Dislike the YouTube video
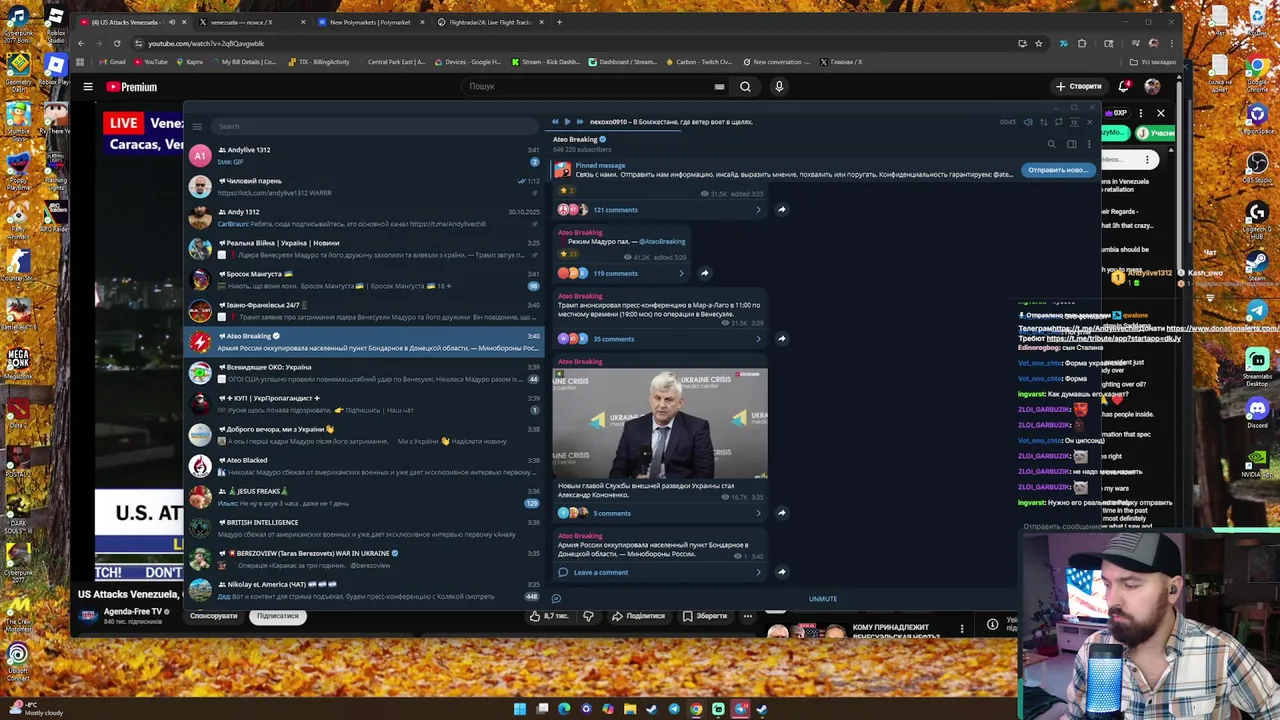Viewport: 1280px width, 720px height. [x=588, y=616]
